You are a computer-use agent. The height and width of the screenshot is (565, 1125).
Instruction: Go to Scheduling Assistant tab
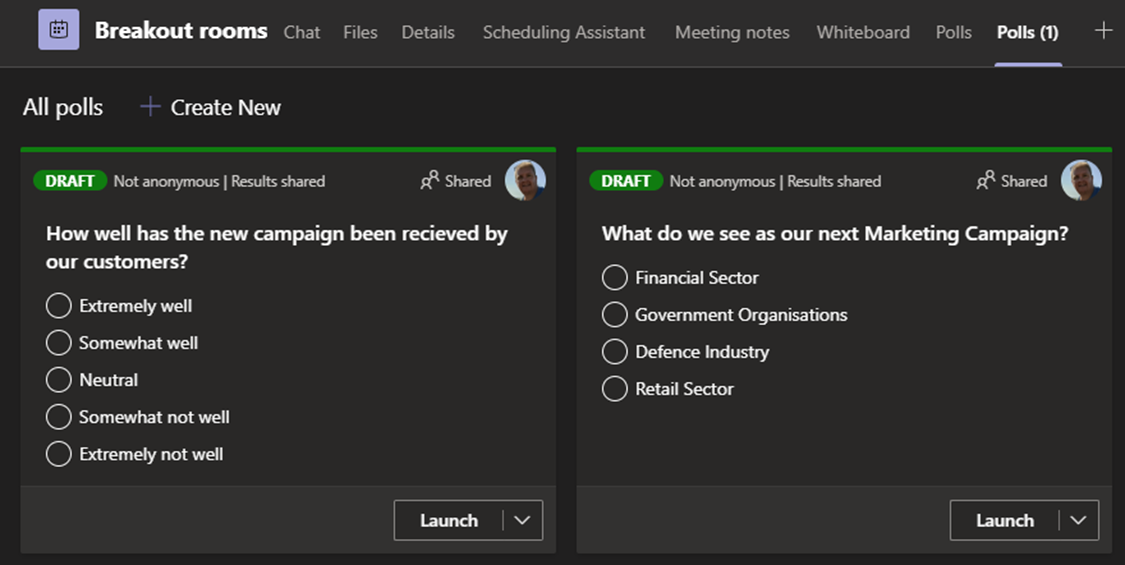[564, 32]
